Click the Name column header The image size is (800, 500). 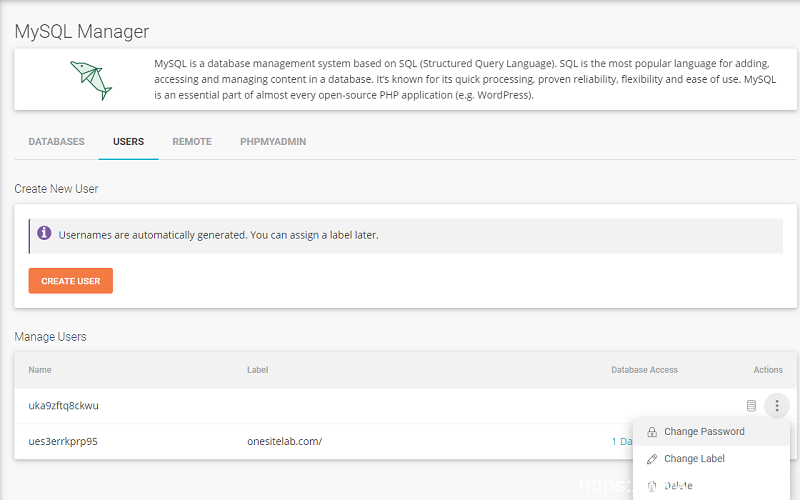[x=40, y=370]
